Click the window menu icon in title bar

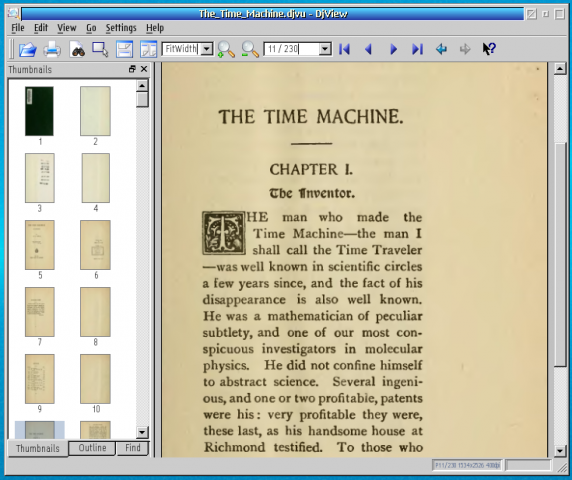tap(13, 13)
